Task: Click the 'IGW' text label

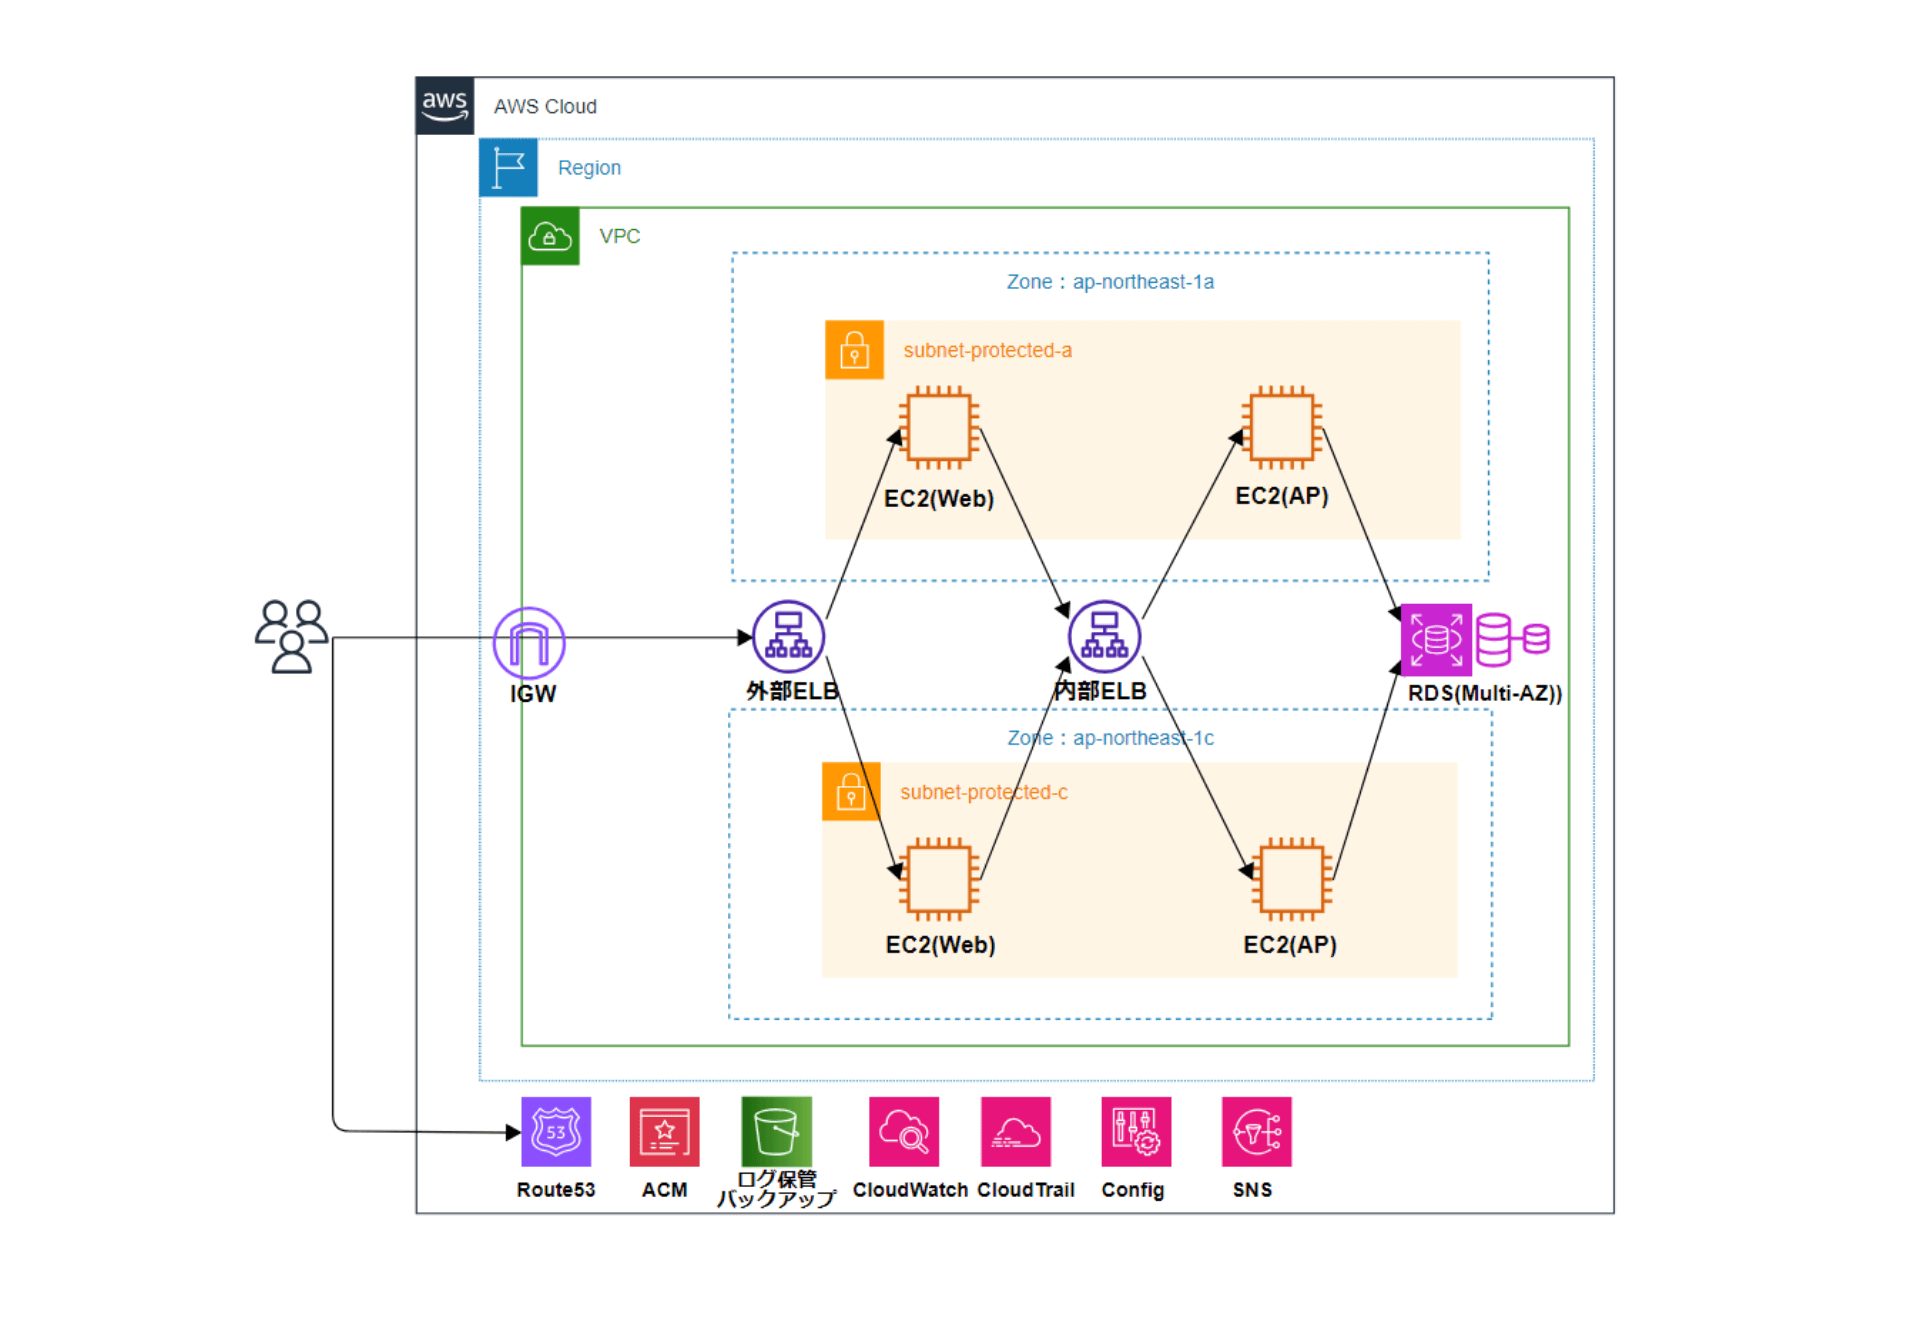Action: tap(533, 694)
